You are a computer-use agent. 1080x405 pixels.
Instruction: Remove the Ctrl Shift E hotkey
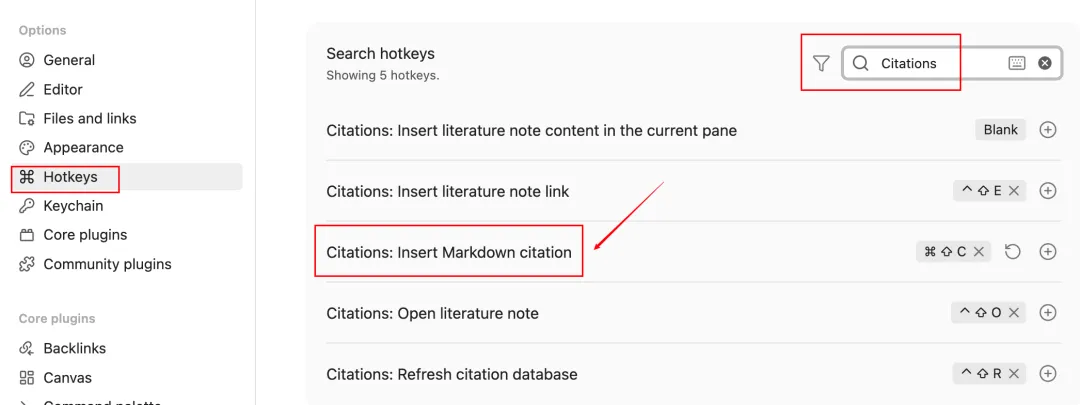1014,191
